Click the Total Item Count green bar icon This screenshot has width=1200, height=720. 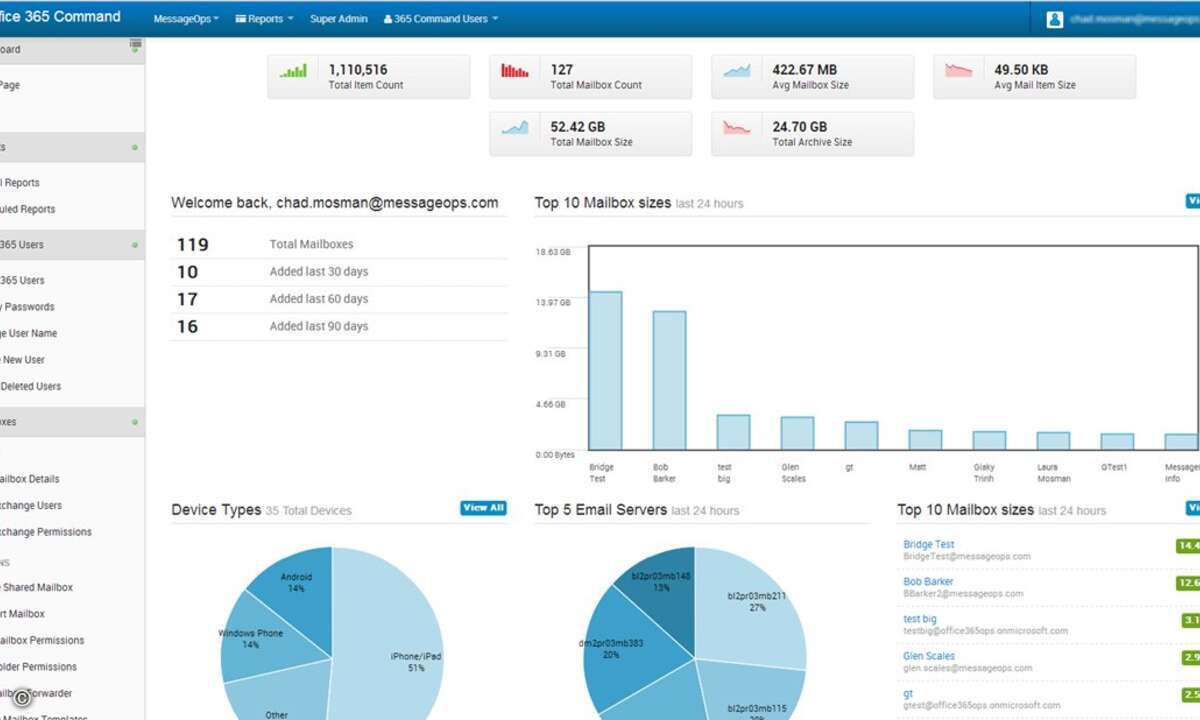click(x=293, y=72)
